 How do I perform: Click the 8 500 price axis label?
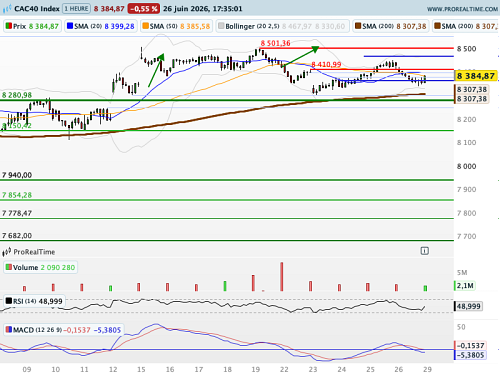(x=466, y=49)
